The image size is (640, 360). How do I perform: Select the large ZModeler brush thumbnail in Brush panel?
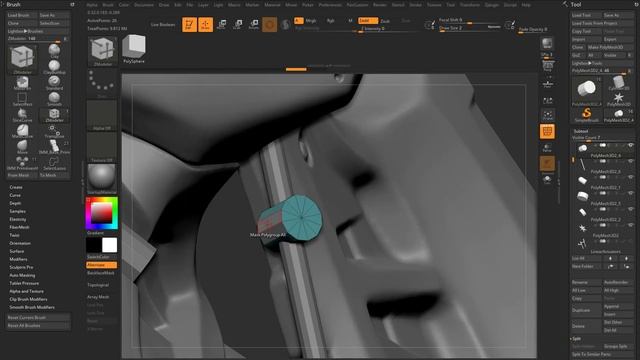22,58
